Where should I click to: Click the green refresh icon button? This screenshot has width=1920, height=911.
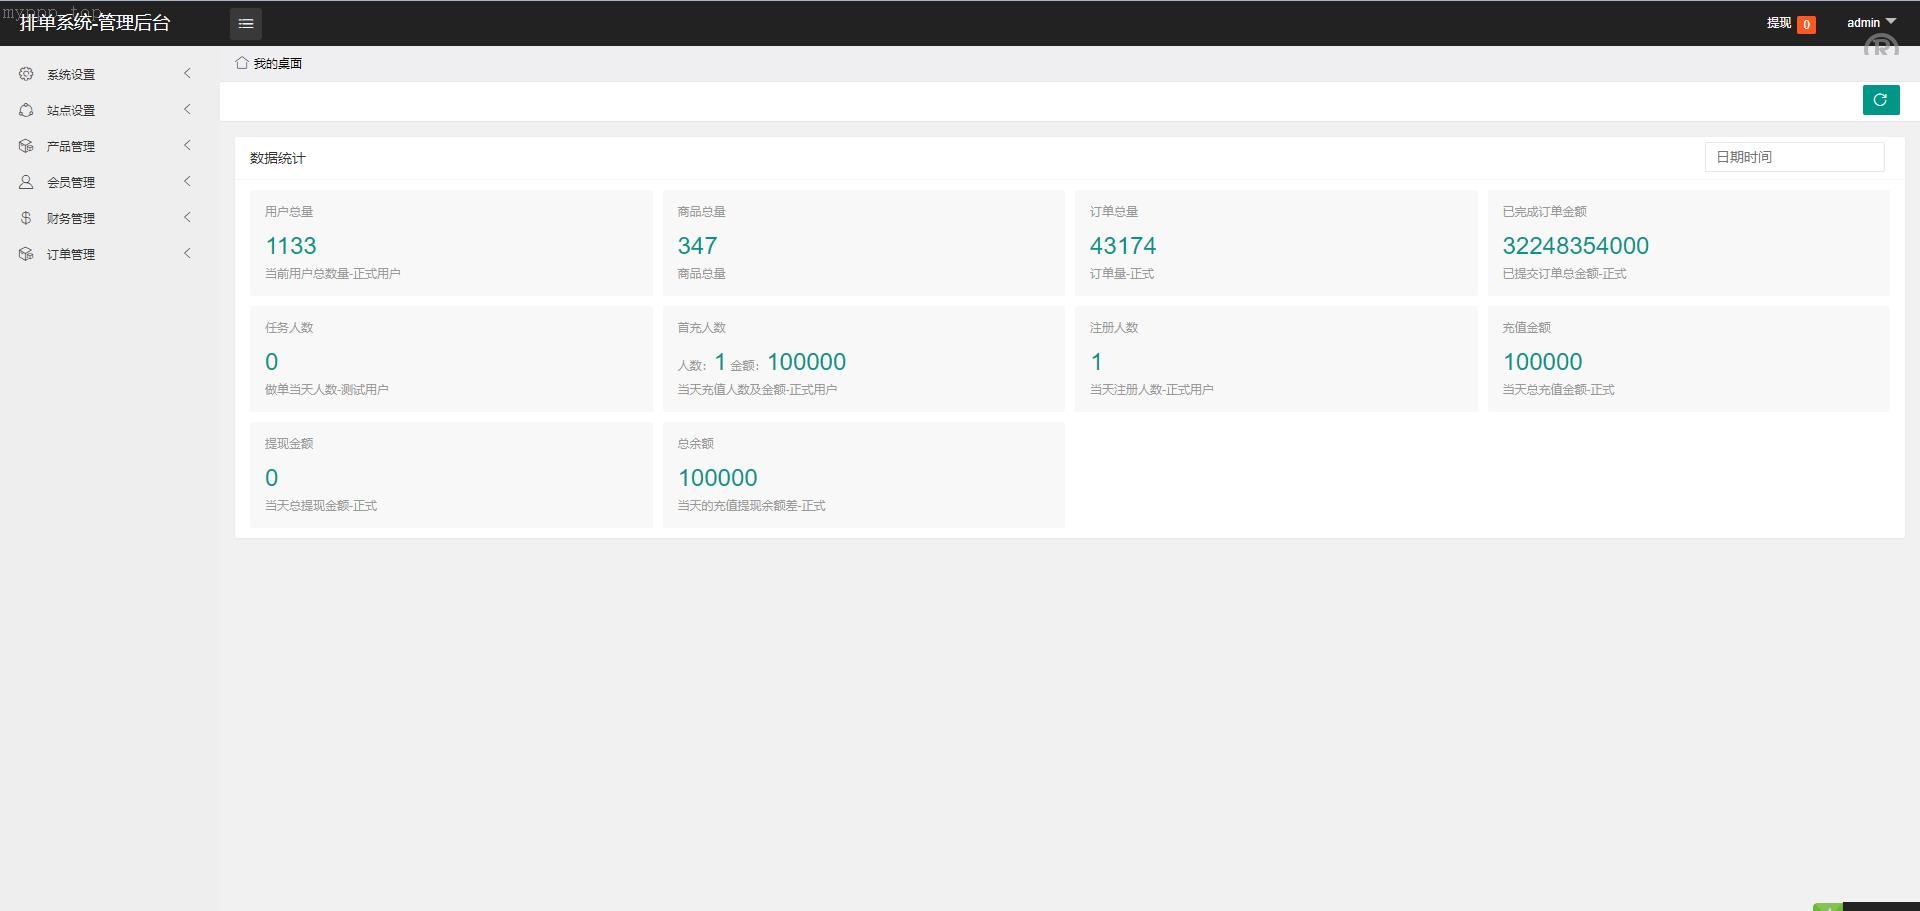1880,100
